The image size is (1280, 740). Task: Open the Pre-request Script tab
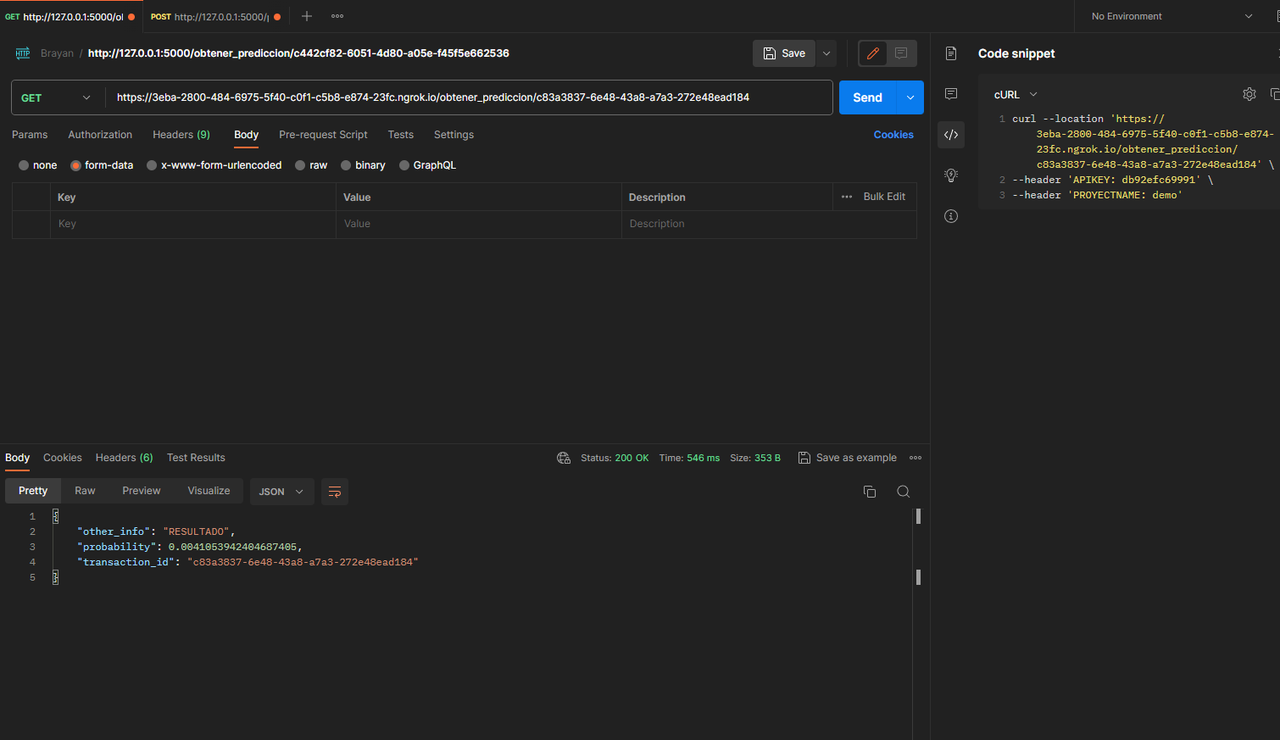[x=323, y=134]
